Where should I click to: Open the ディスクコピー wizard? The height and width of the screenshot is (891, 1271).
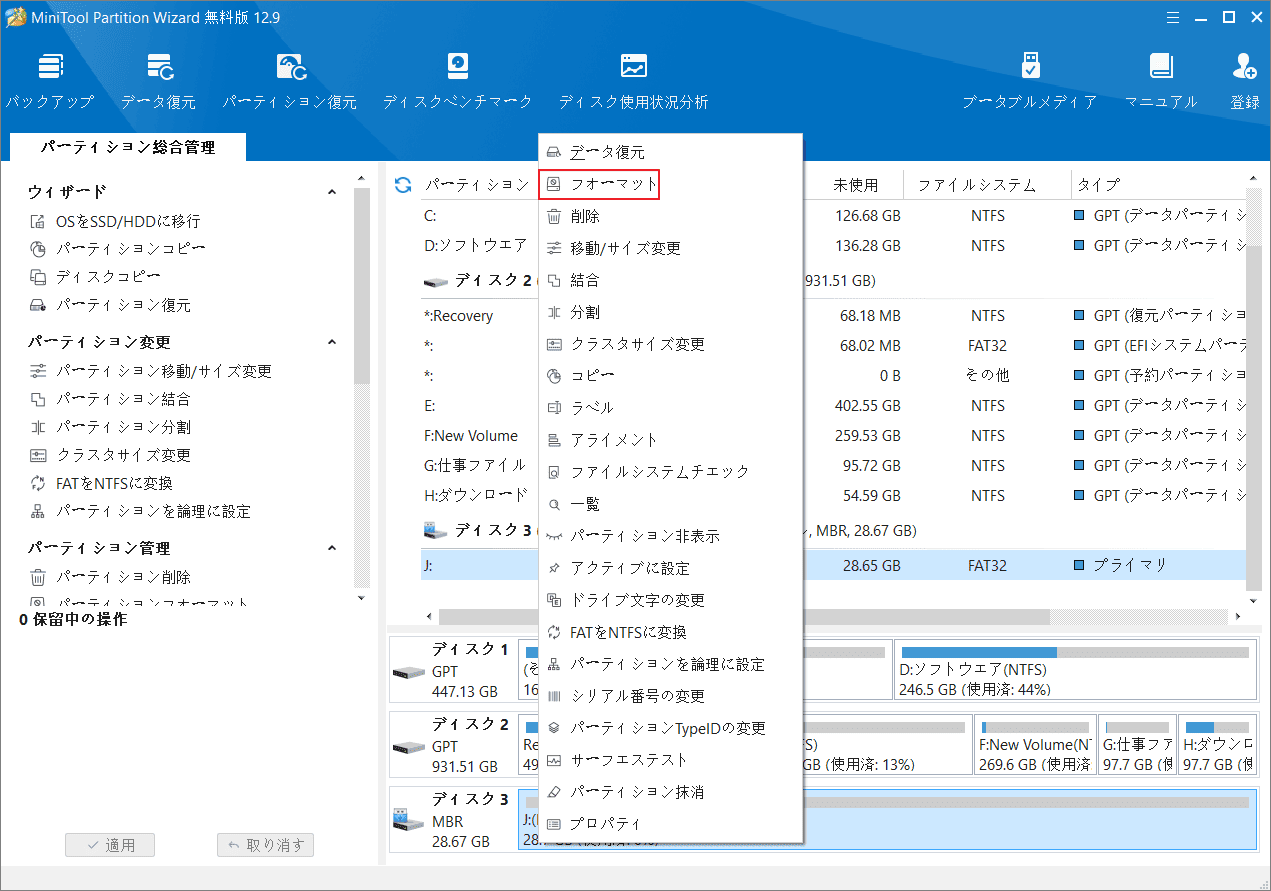pos(108,277)
